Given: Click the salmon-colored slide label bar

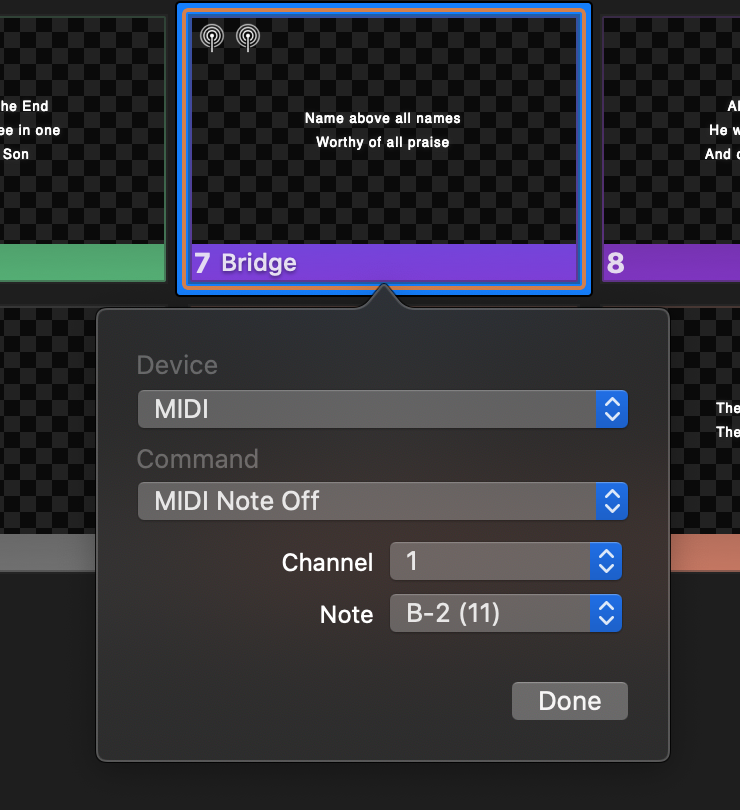Looking at the screenshot, I should click(705, 552).
